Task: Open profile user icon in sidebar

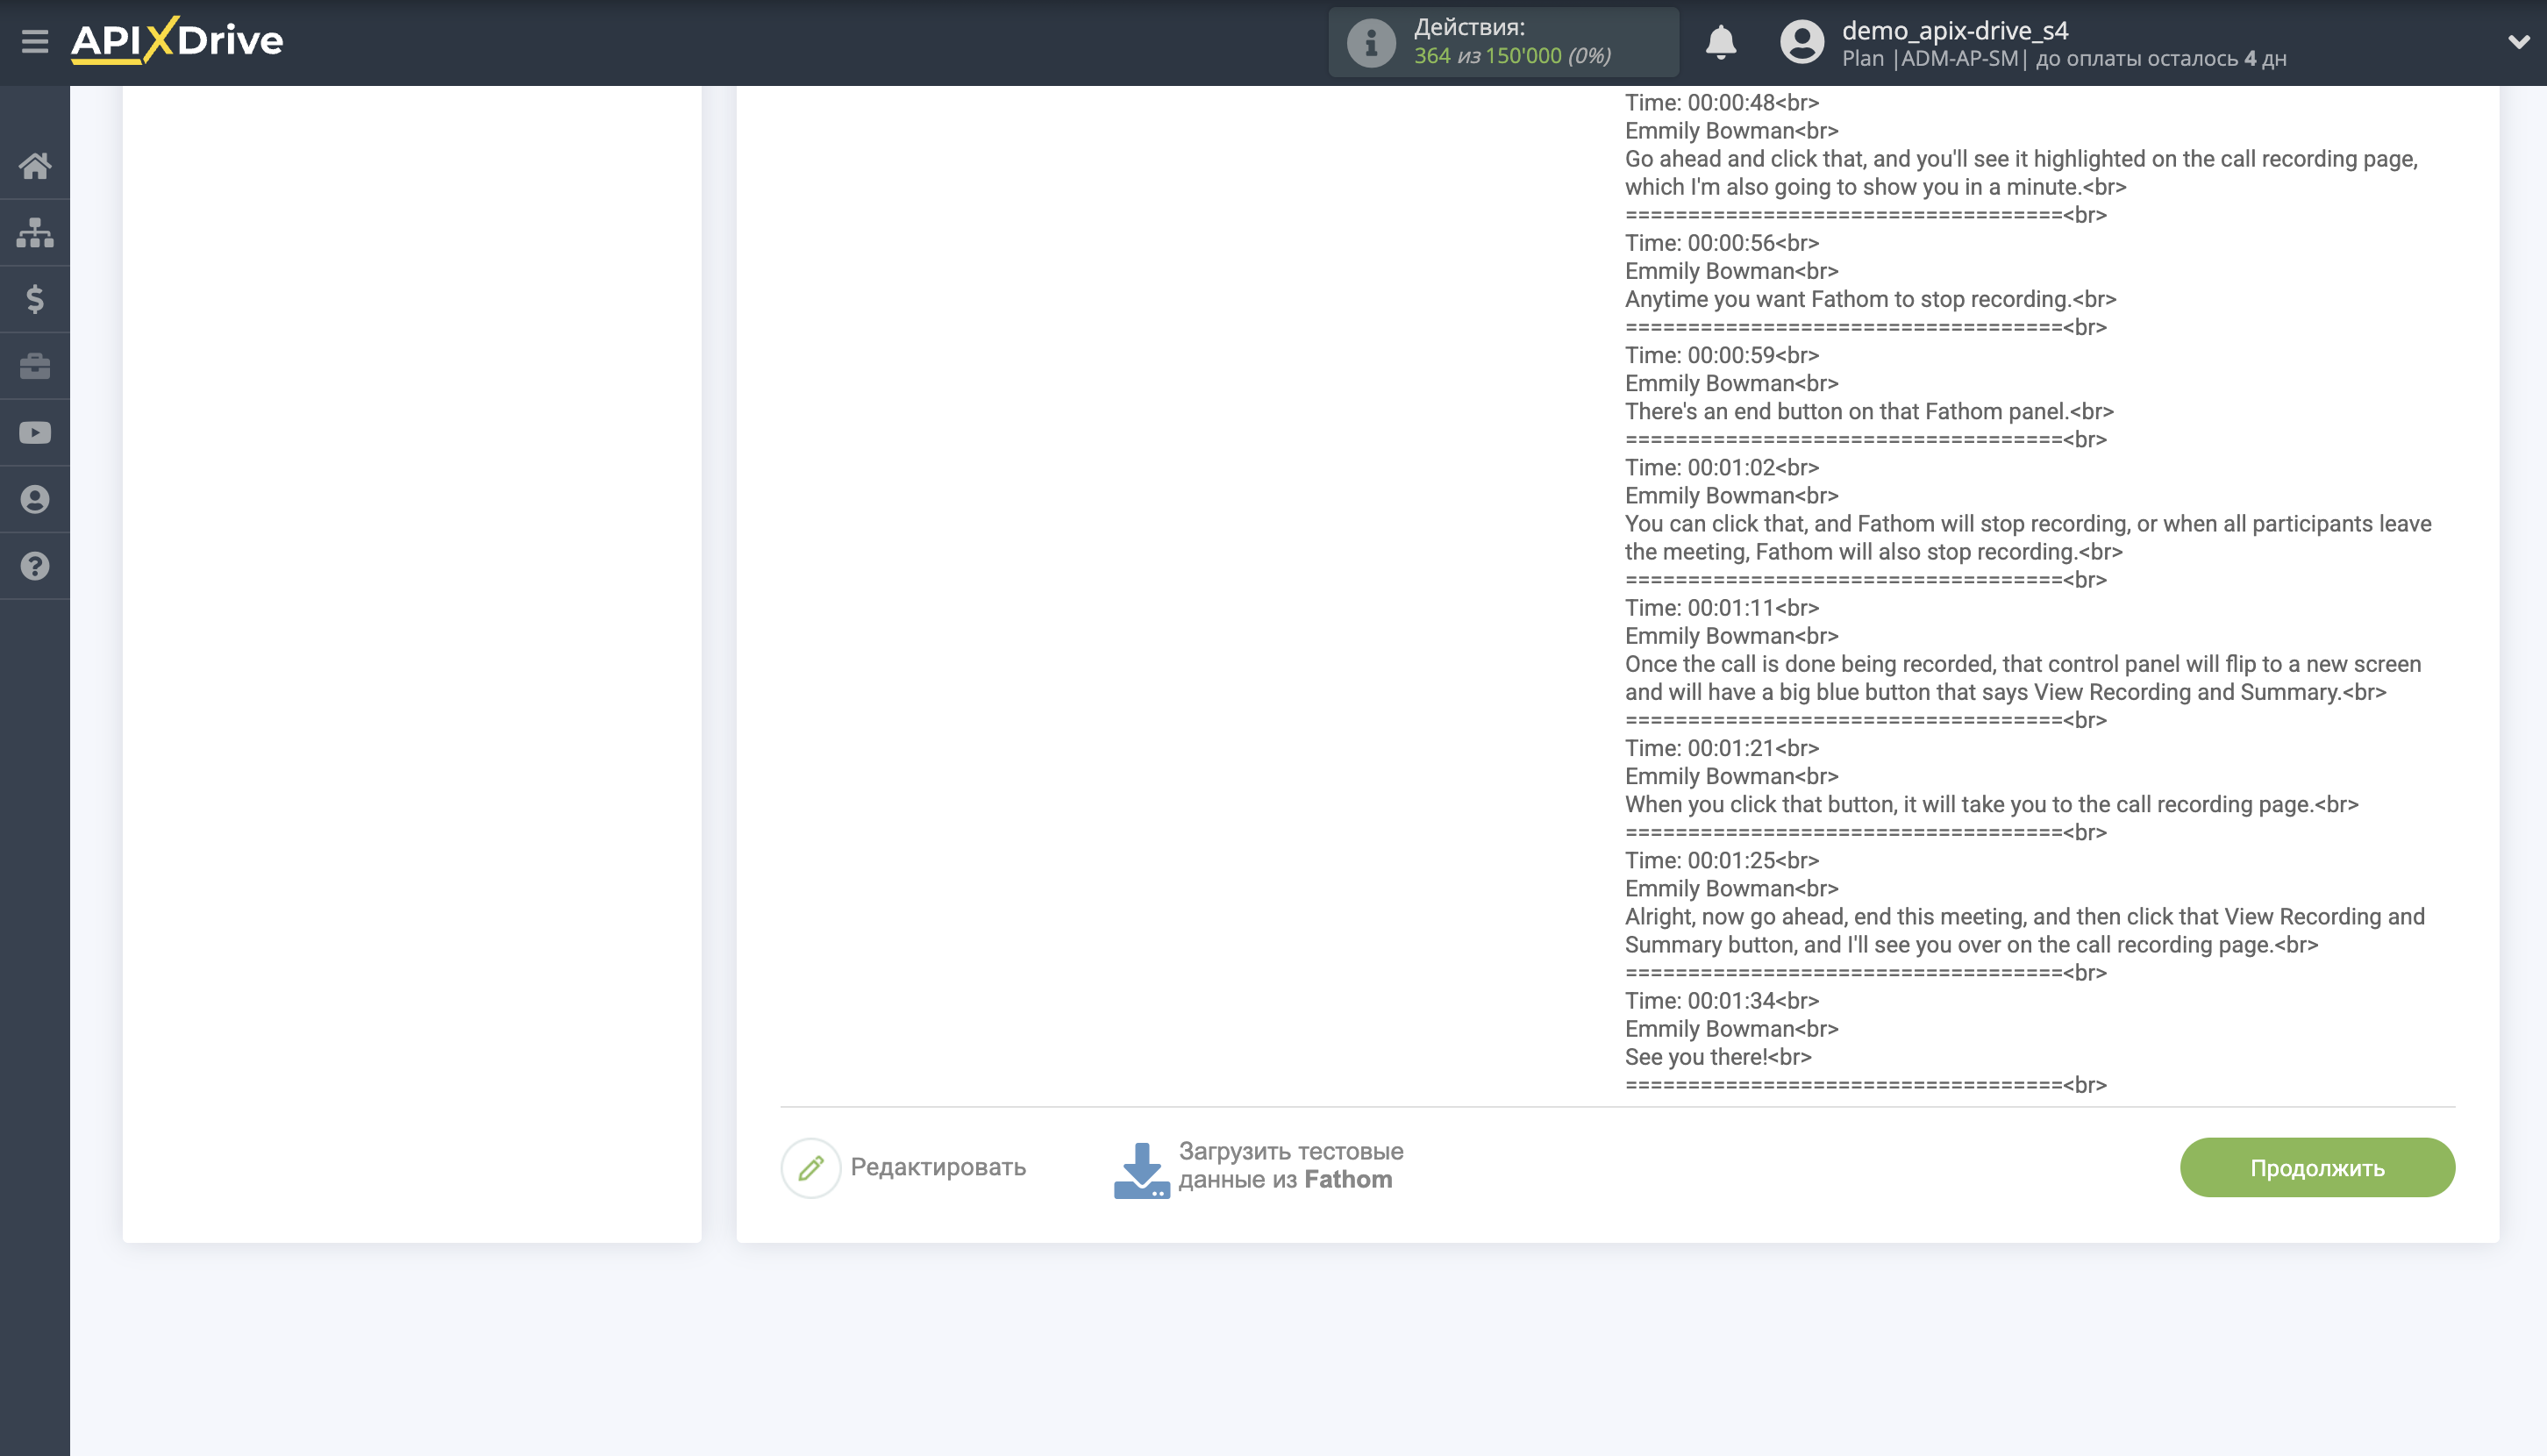Action: click(35, 499)
